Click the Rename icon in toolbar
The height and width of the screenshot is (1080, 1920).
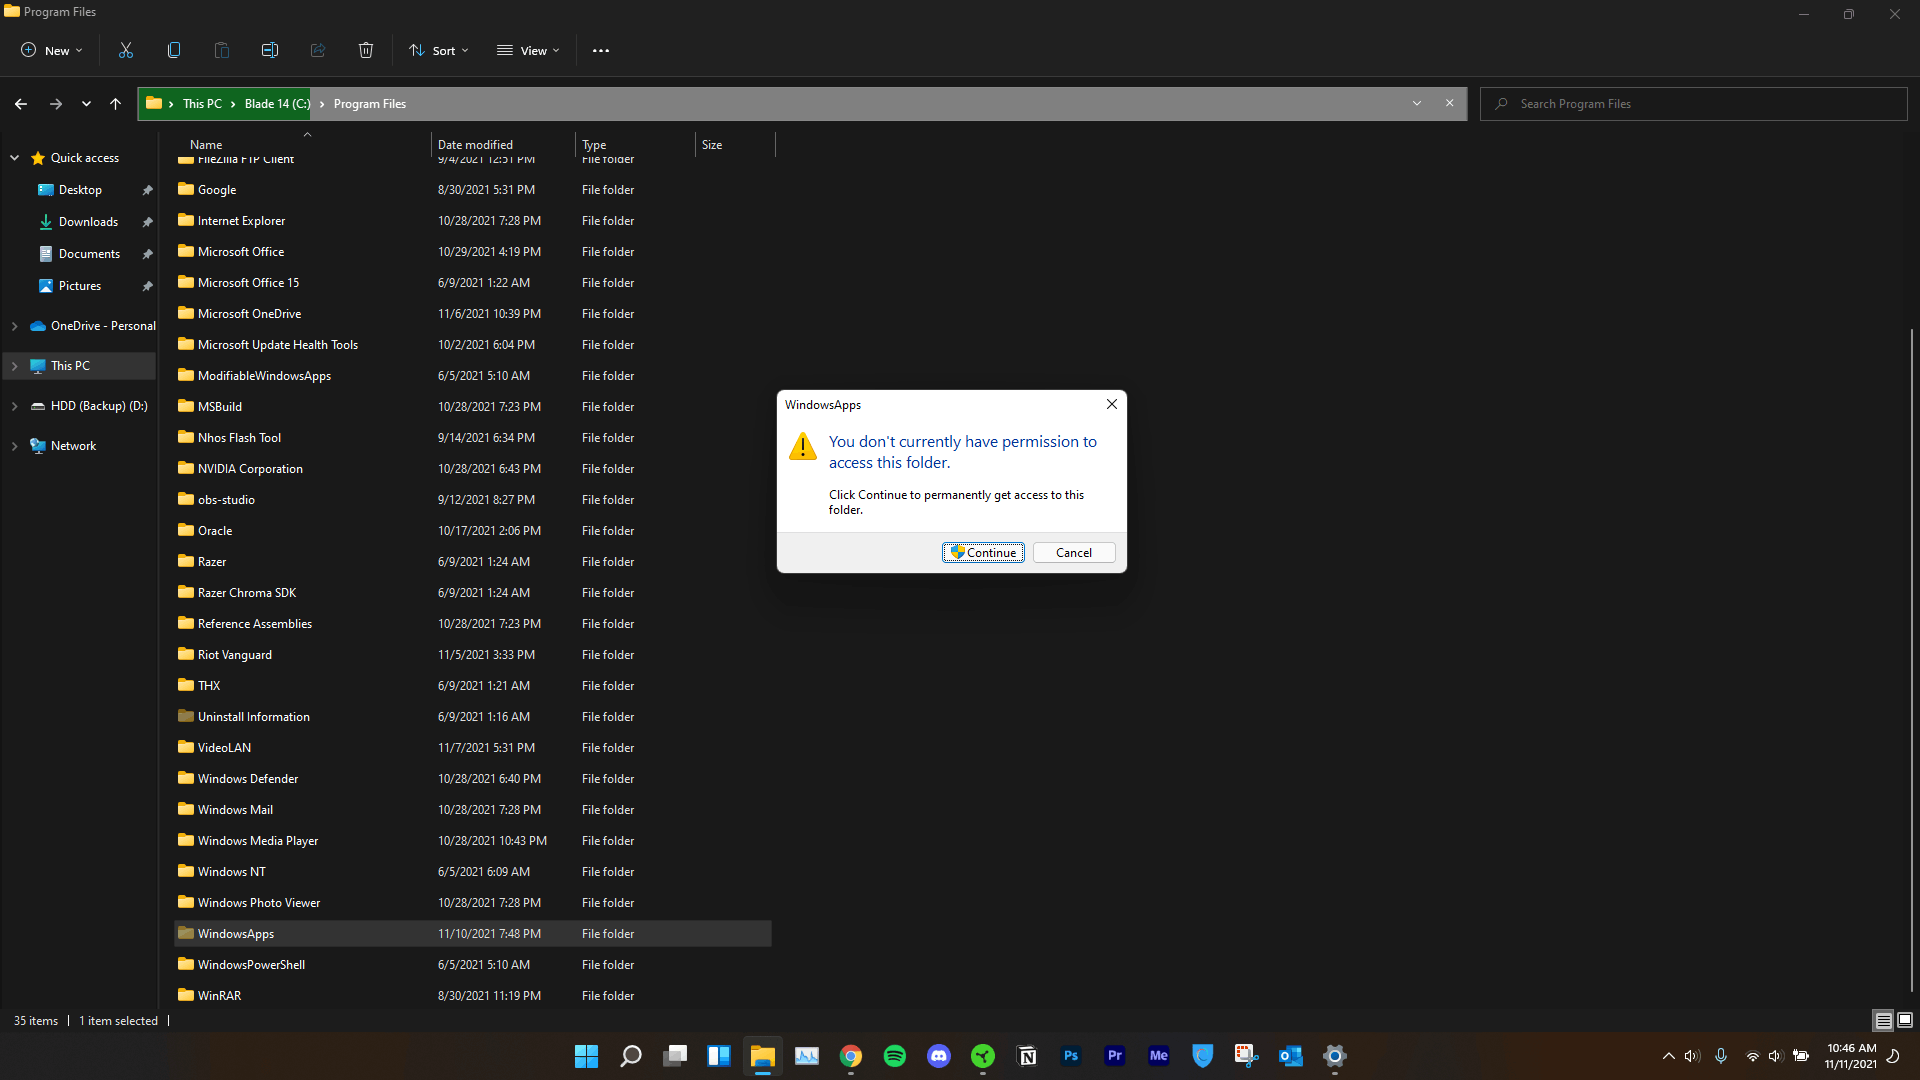(x=270, y=50)
